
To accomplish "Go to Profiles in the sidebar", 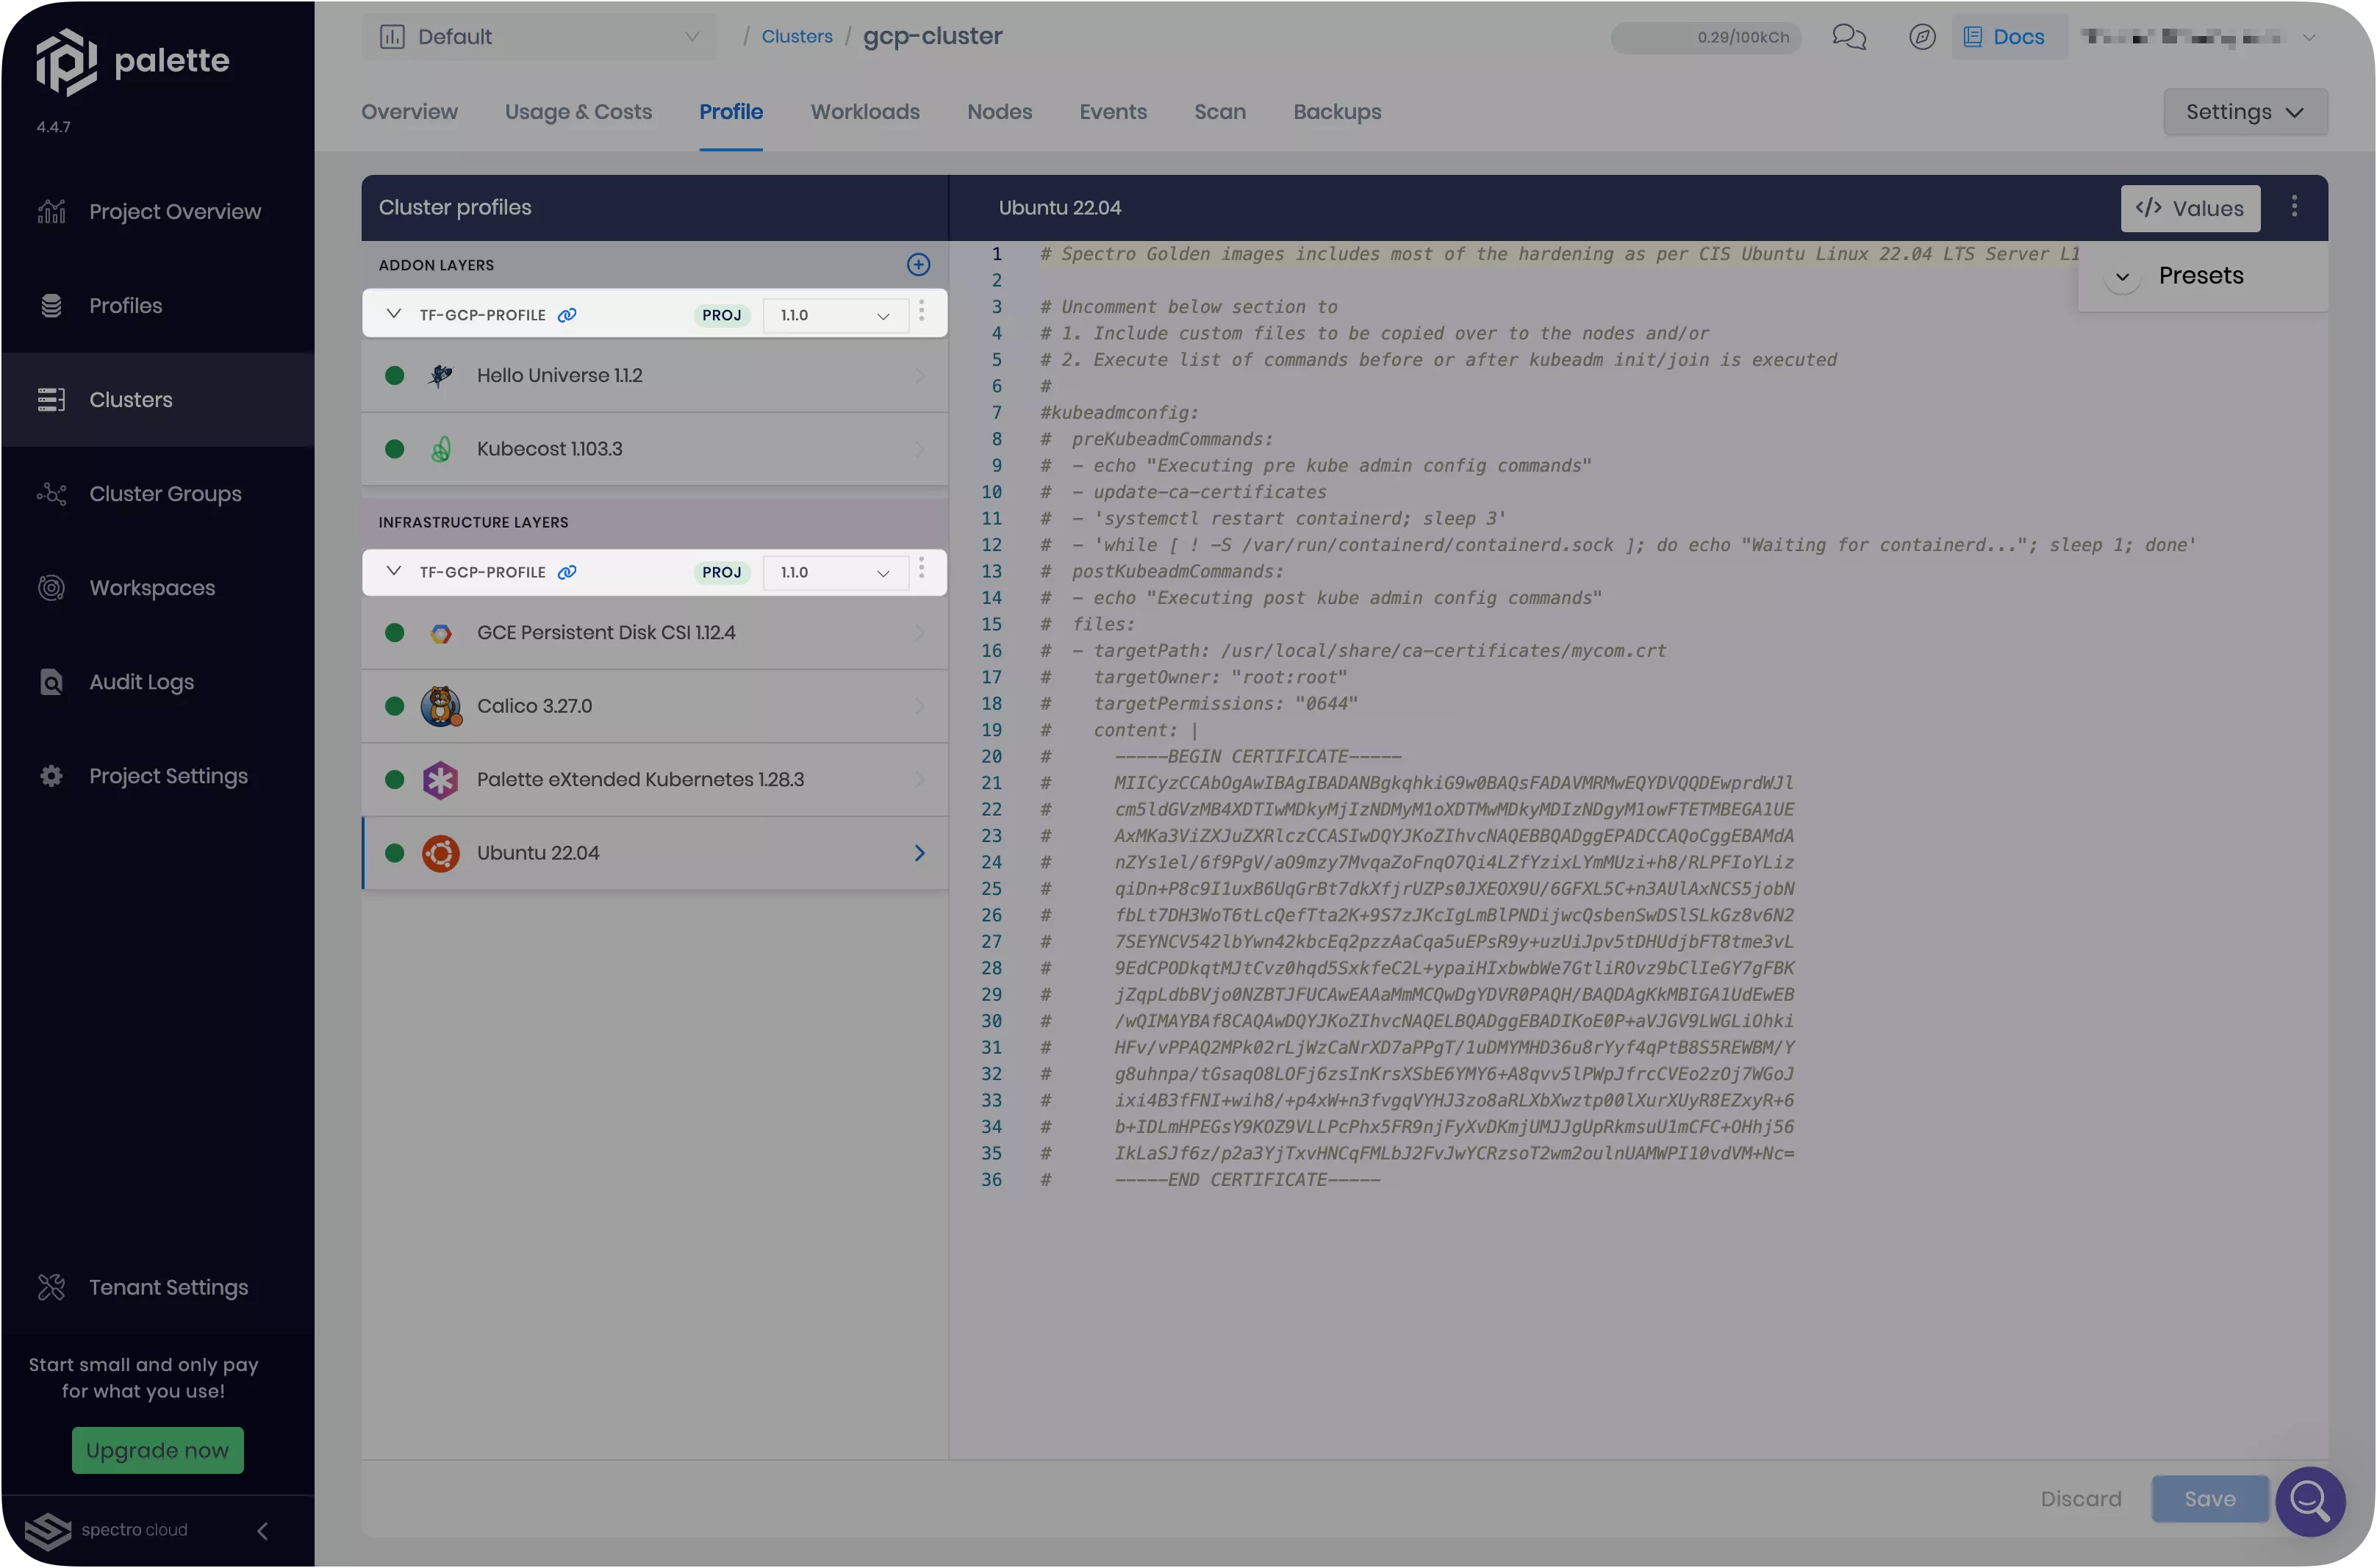I will (x=157, y=305).
